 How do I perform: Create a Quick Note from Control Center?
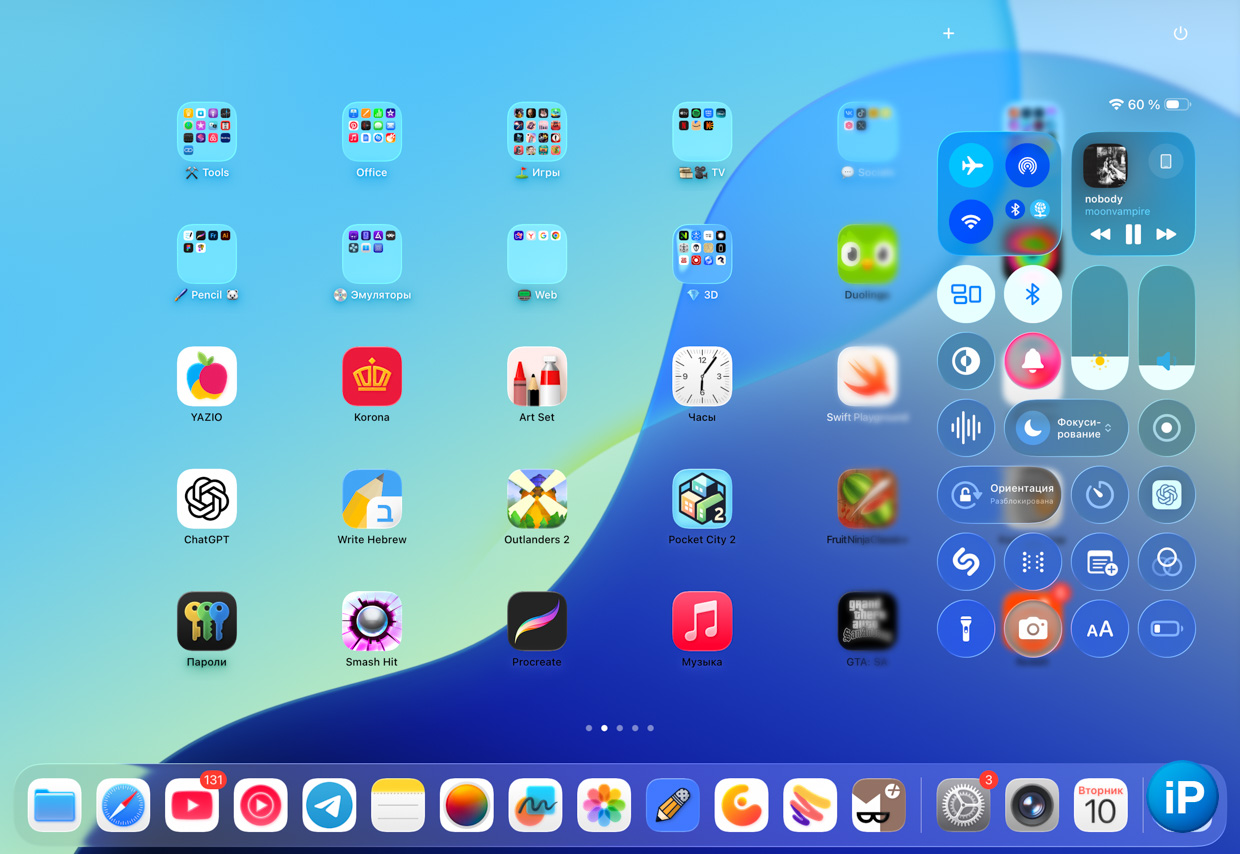click(1100, 562)
